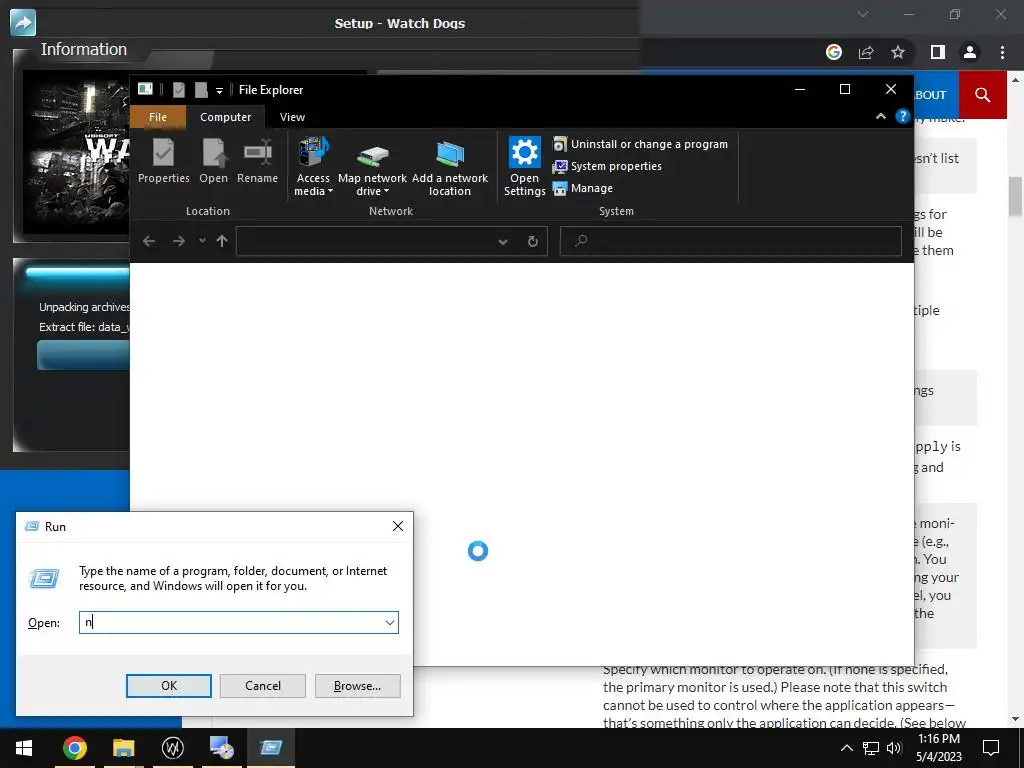
Task: Go forward in File Explorer navigation
Action: 178,241
